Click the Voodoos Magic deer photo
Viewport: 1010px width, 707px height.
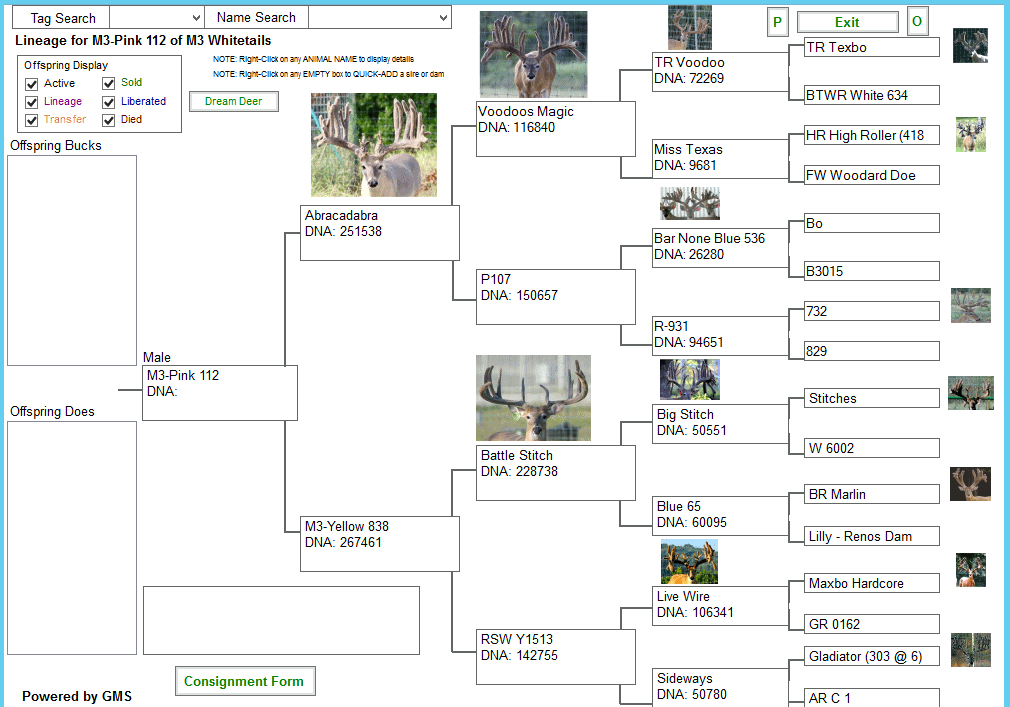pos(533,55)
